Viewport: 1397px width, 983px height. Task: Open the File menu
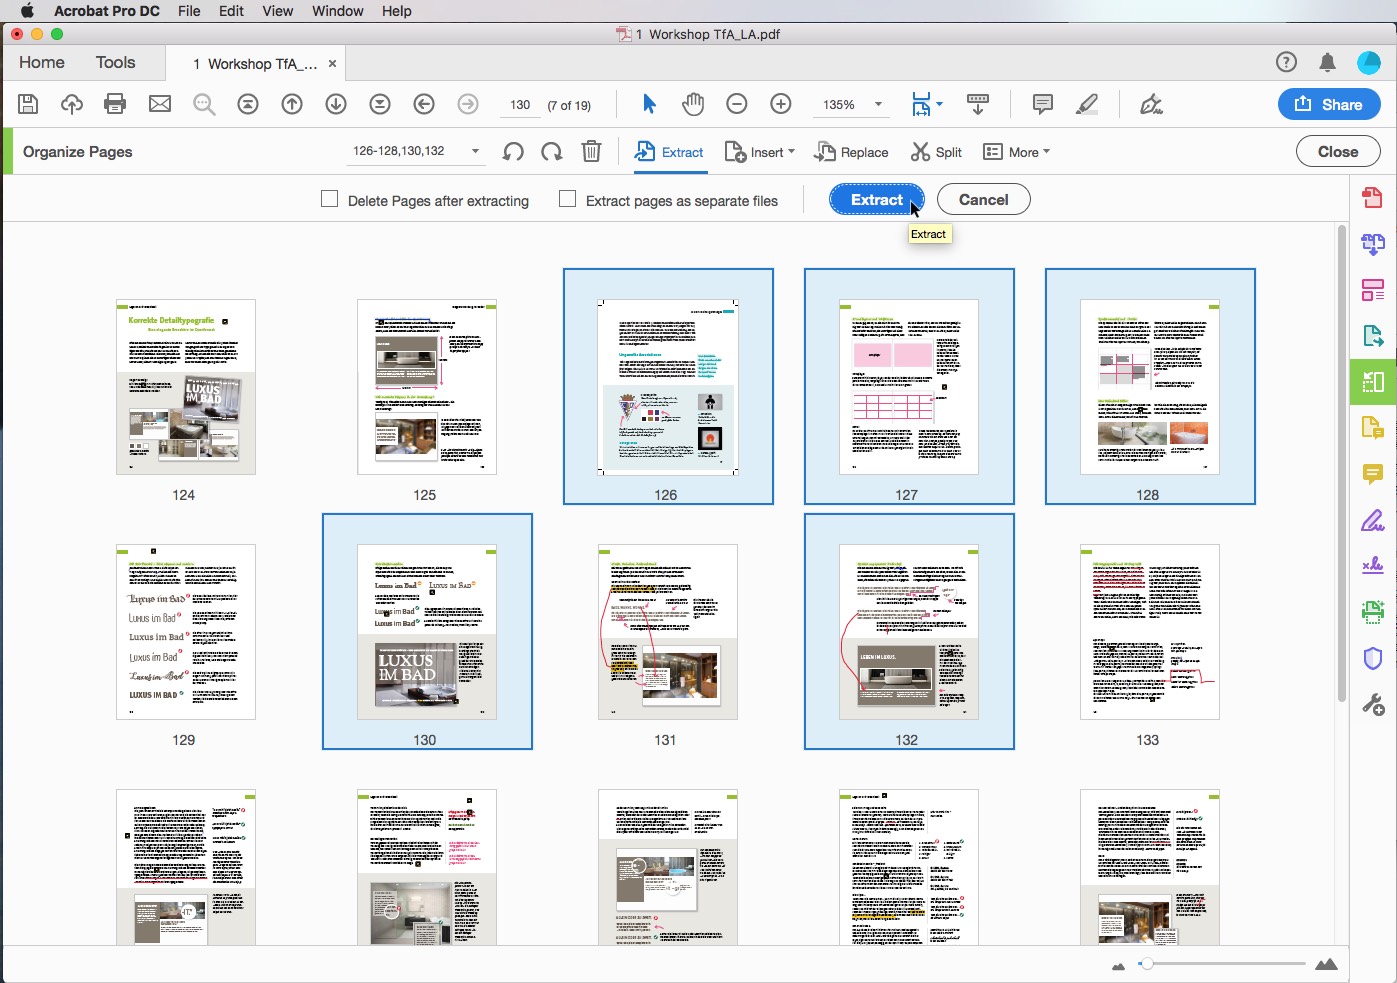[x=189, y=11]
